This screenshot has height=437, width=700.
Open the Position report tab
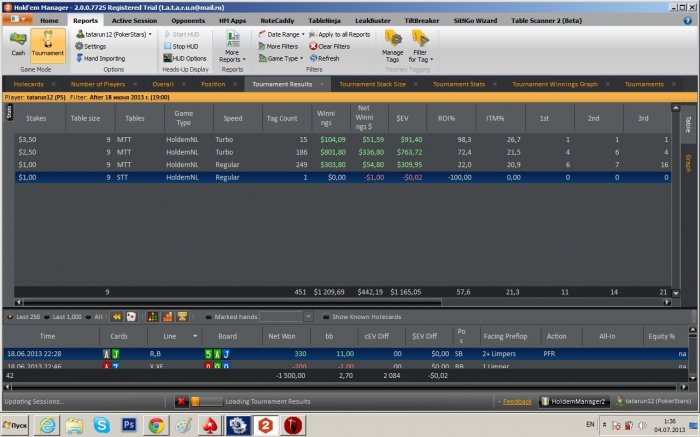[x=213, y=84]
